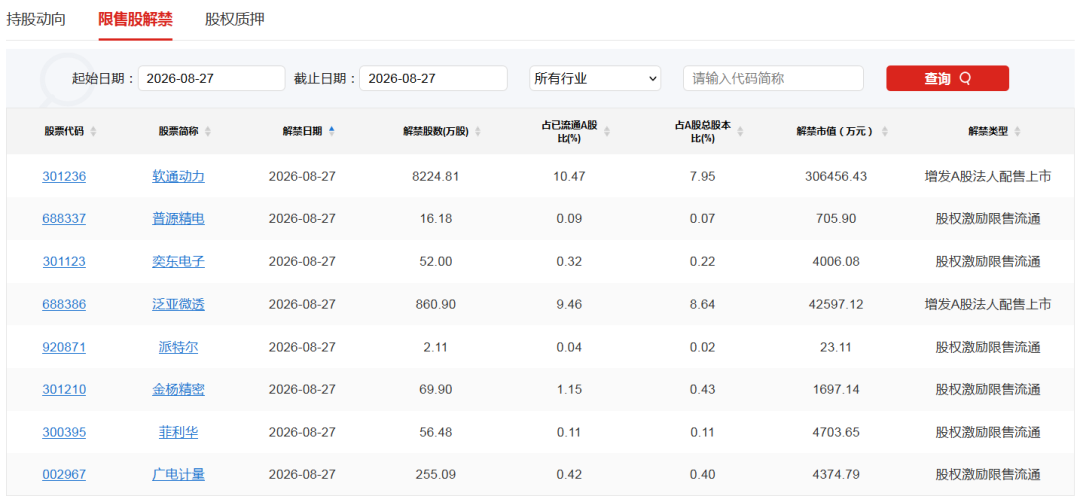Select value 4006.08 in 奕东电子 row
The height and width of the screenshot is (502, 1080).
(x=835, y=262)
